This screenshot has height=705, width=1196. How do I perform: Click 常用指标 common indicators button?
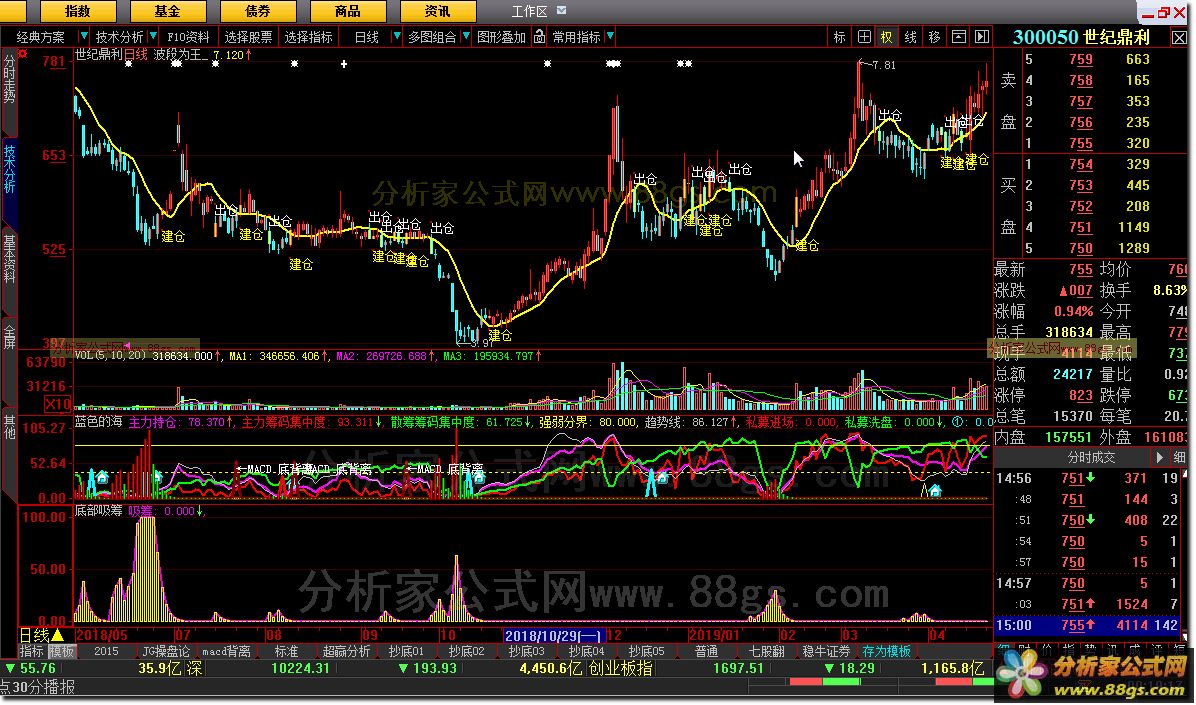[x=577, y=37]
